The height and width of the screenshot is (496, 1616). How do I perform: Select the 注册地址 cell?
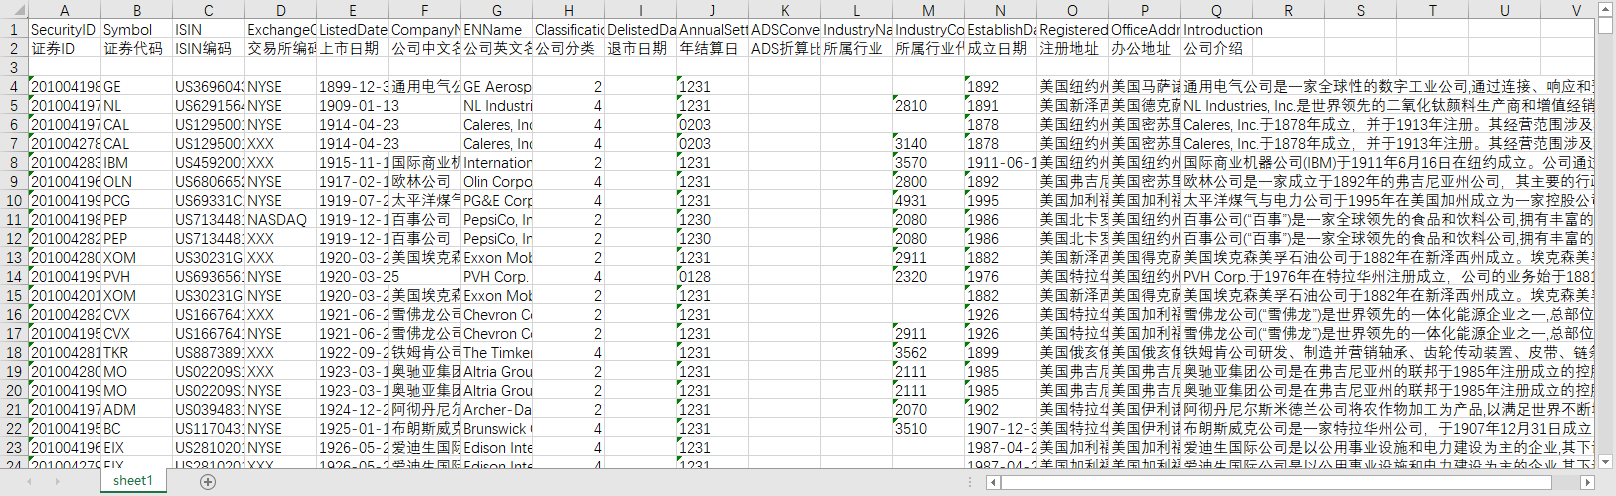pos(1072,48)
